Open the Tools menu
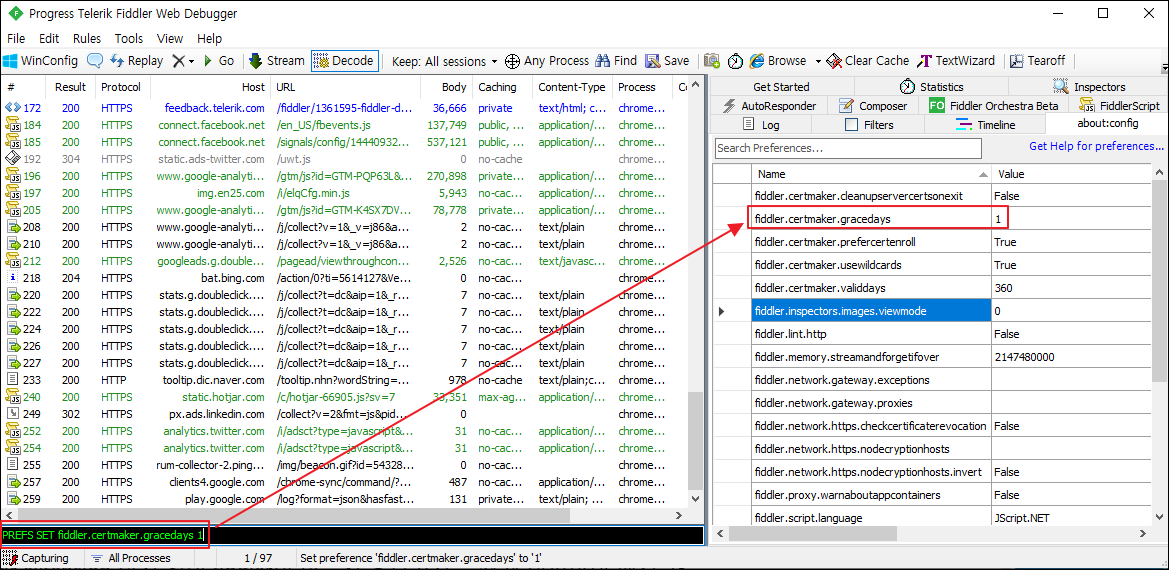The image size is (1169, 570). tap(128, 39)
